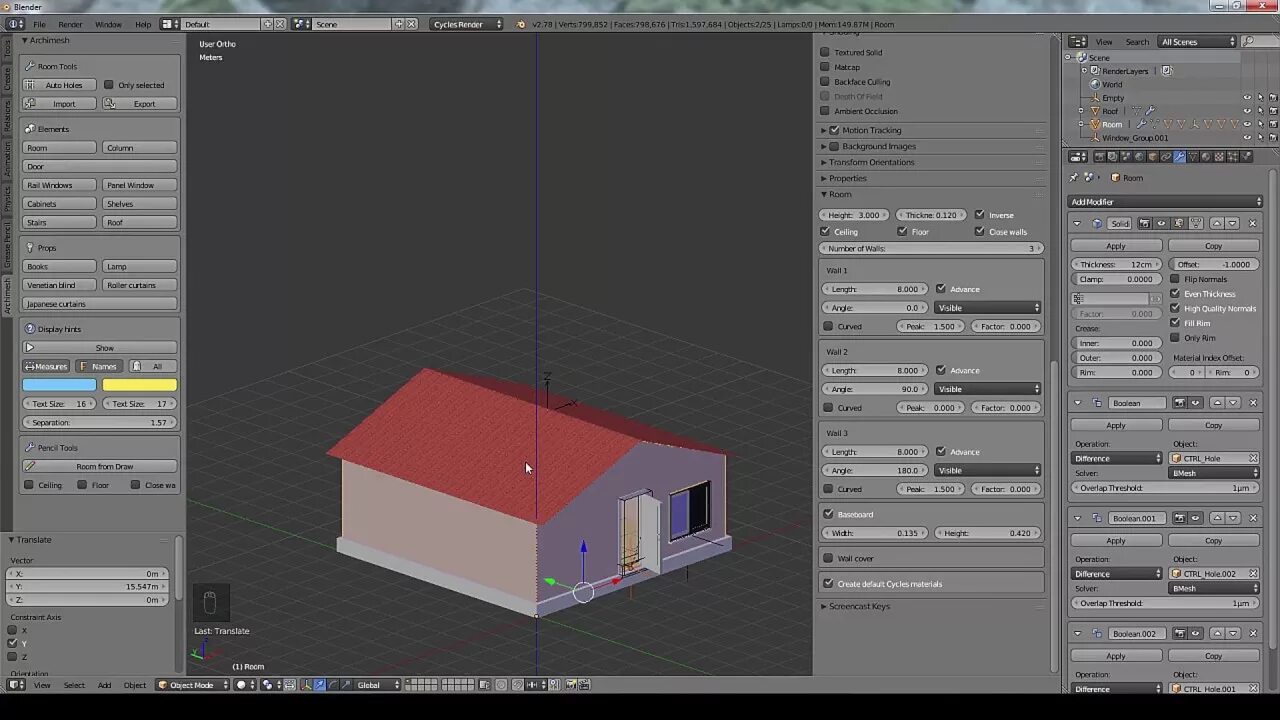Click the pin icon beside Room datablock

click(x=1074, y=178)
